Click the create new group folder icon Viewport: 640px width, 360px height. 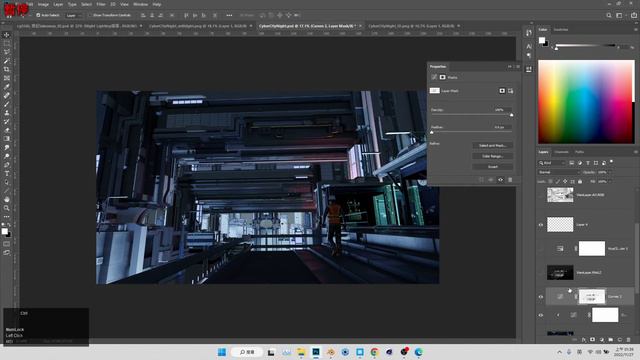611,340
